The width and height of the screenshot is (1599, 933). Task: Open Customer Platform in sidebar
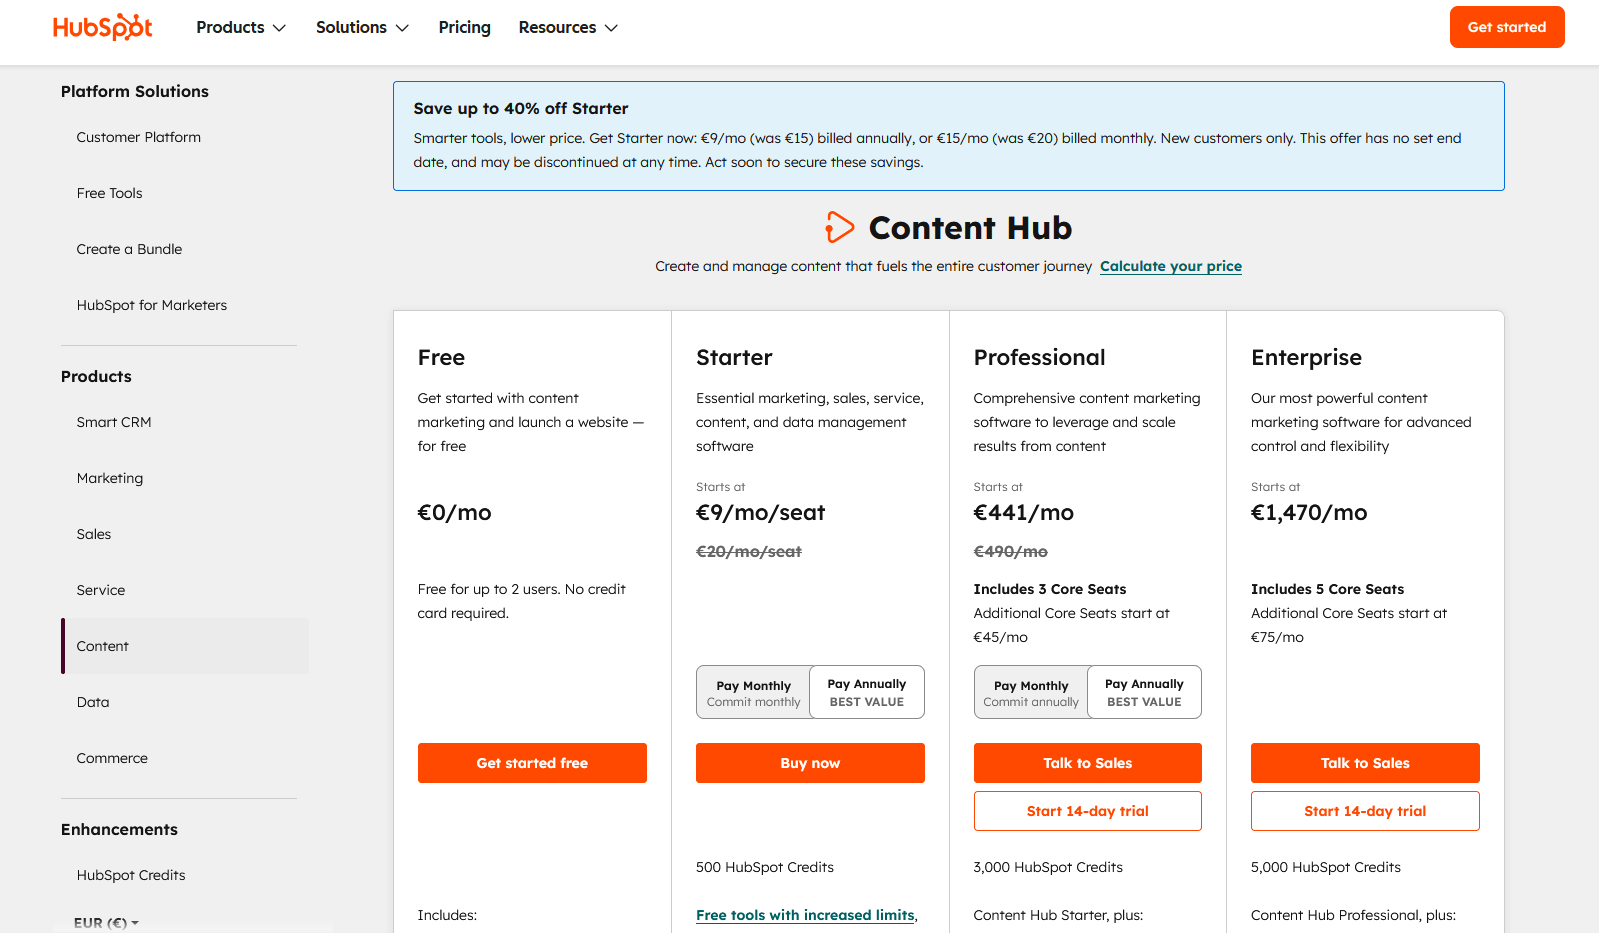pos(139,137)
